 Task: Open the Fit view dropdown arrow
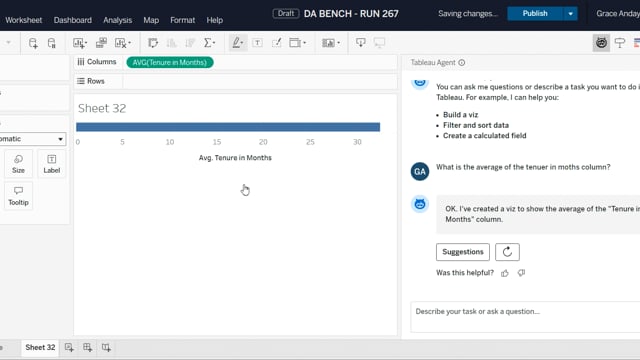pos(304,43)
